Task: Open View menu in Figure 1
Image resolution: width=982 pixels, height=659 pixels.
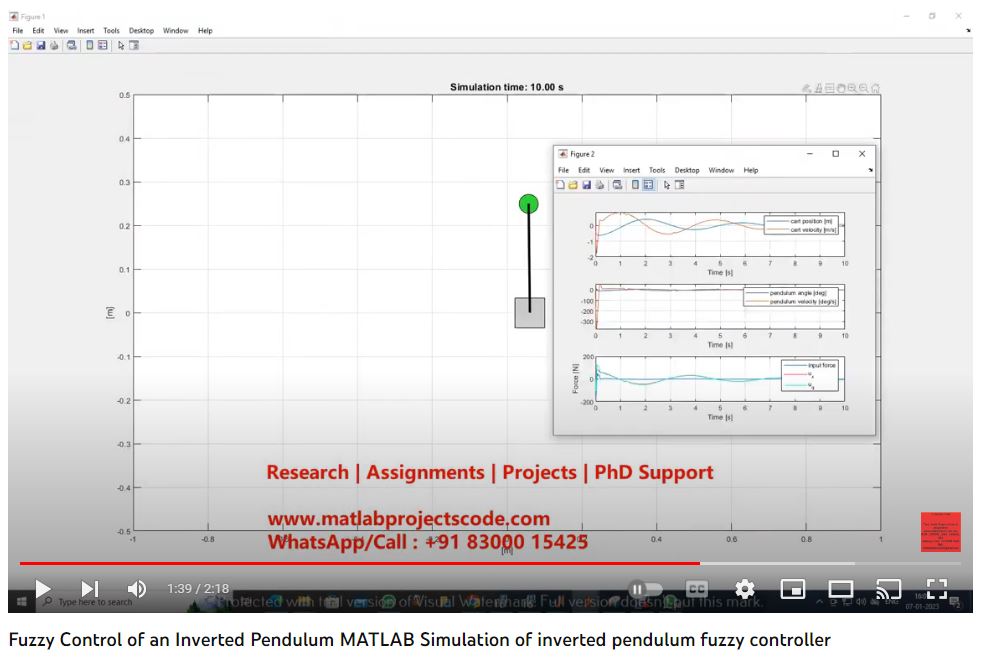Action: [61, 30]
